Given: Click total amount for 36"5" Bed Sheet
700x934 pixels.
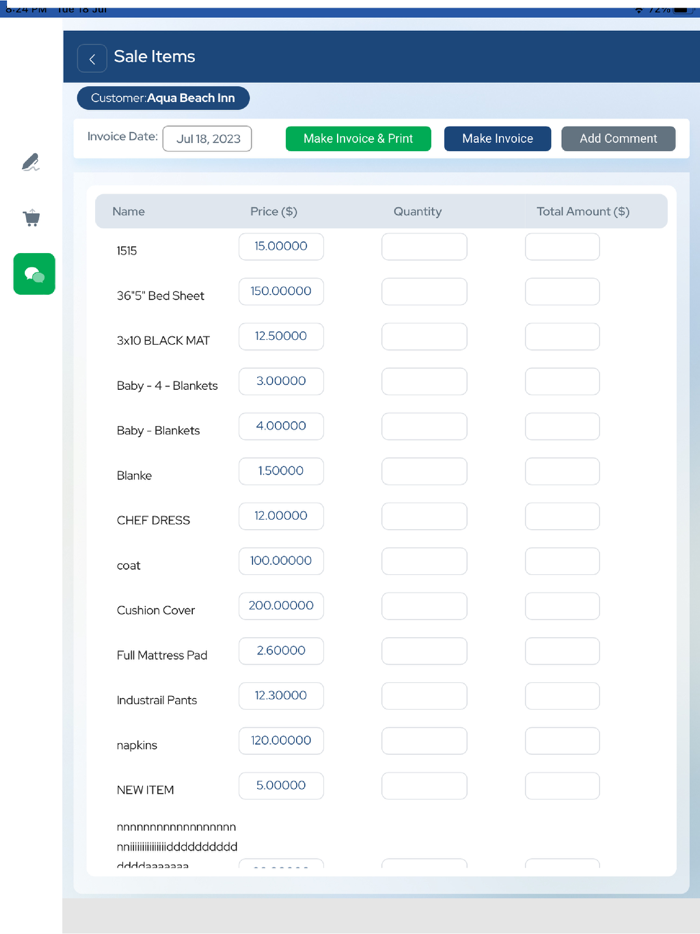Looking at the screenshot, I should [562, 291].
